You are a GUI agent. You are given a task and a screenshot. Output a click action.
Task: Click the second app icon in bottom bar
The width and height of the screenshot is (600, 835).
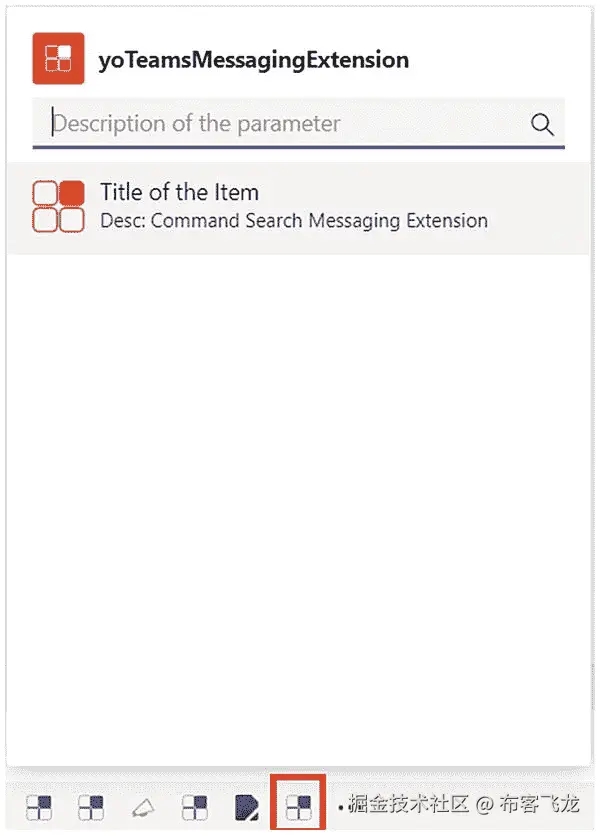click(x=91, y=805)
